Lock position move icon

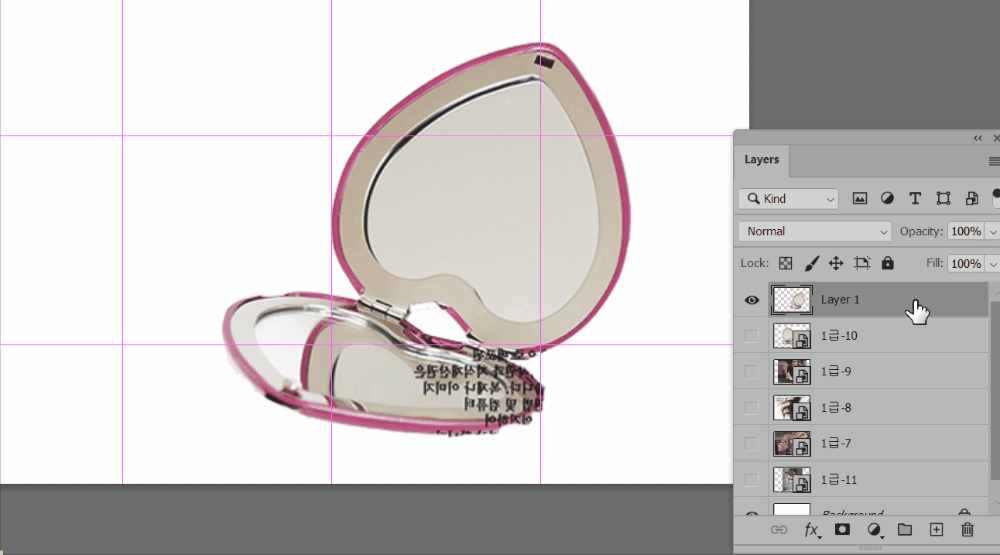(x=836, y=263)
